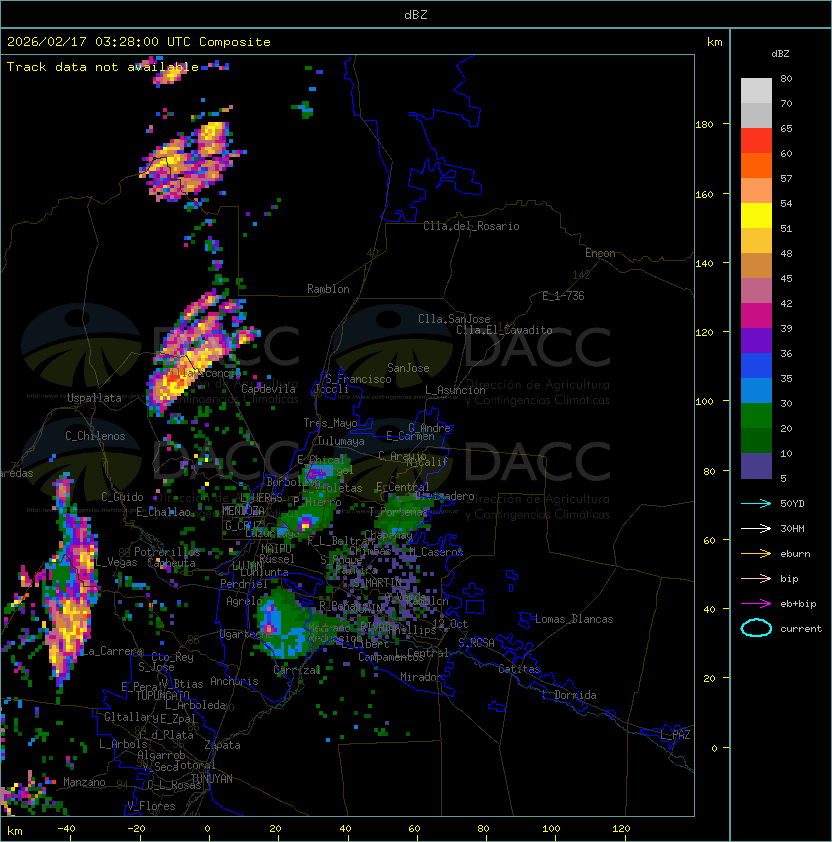Click the cyan current ellipse icon

pyautogui.click(x=756, y=628)
